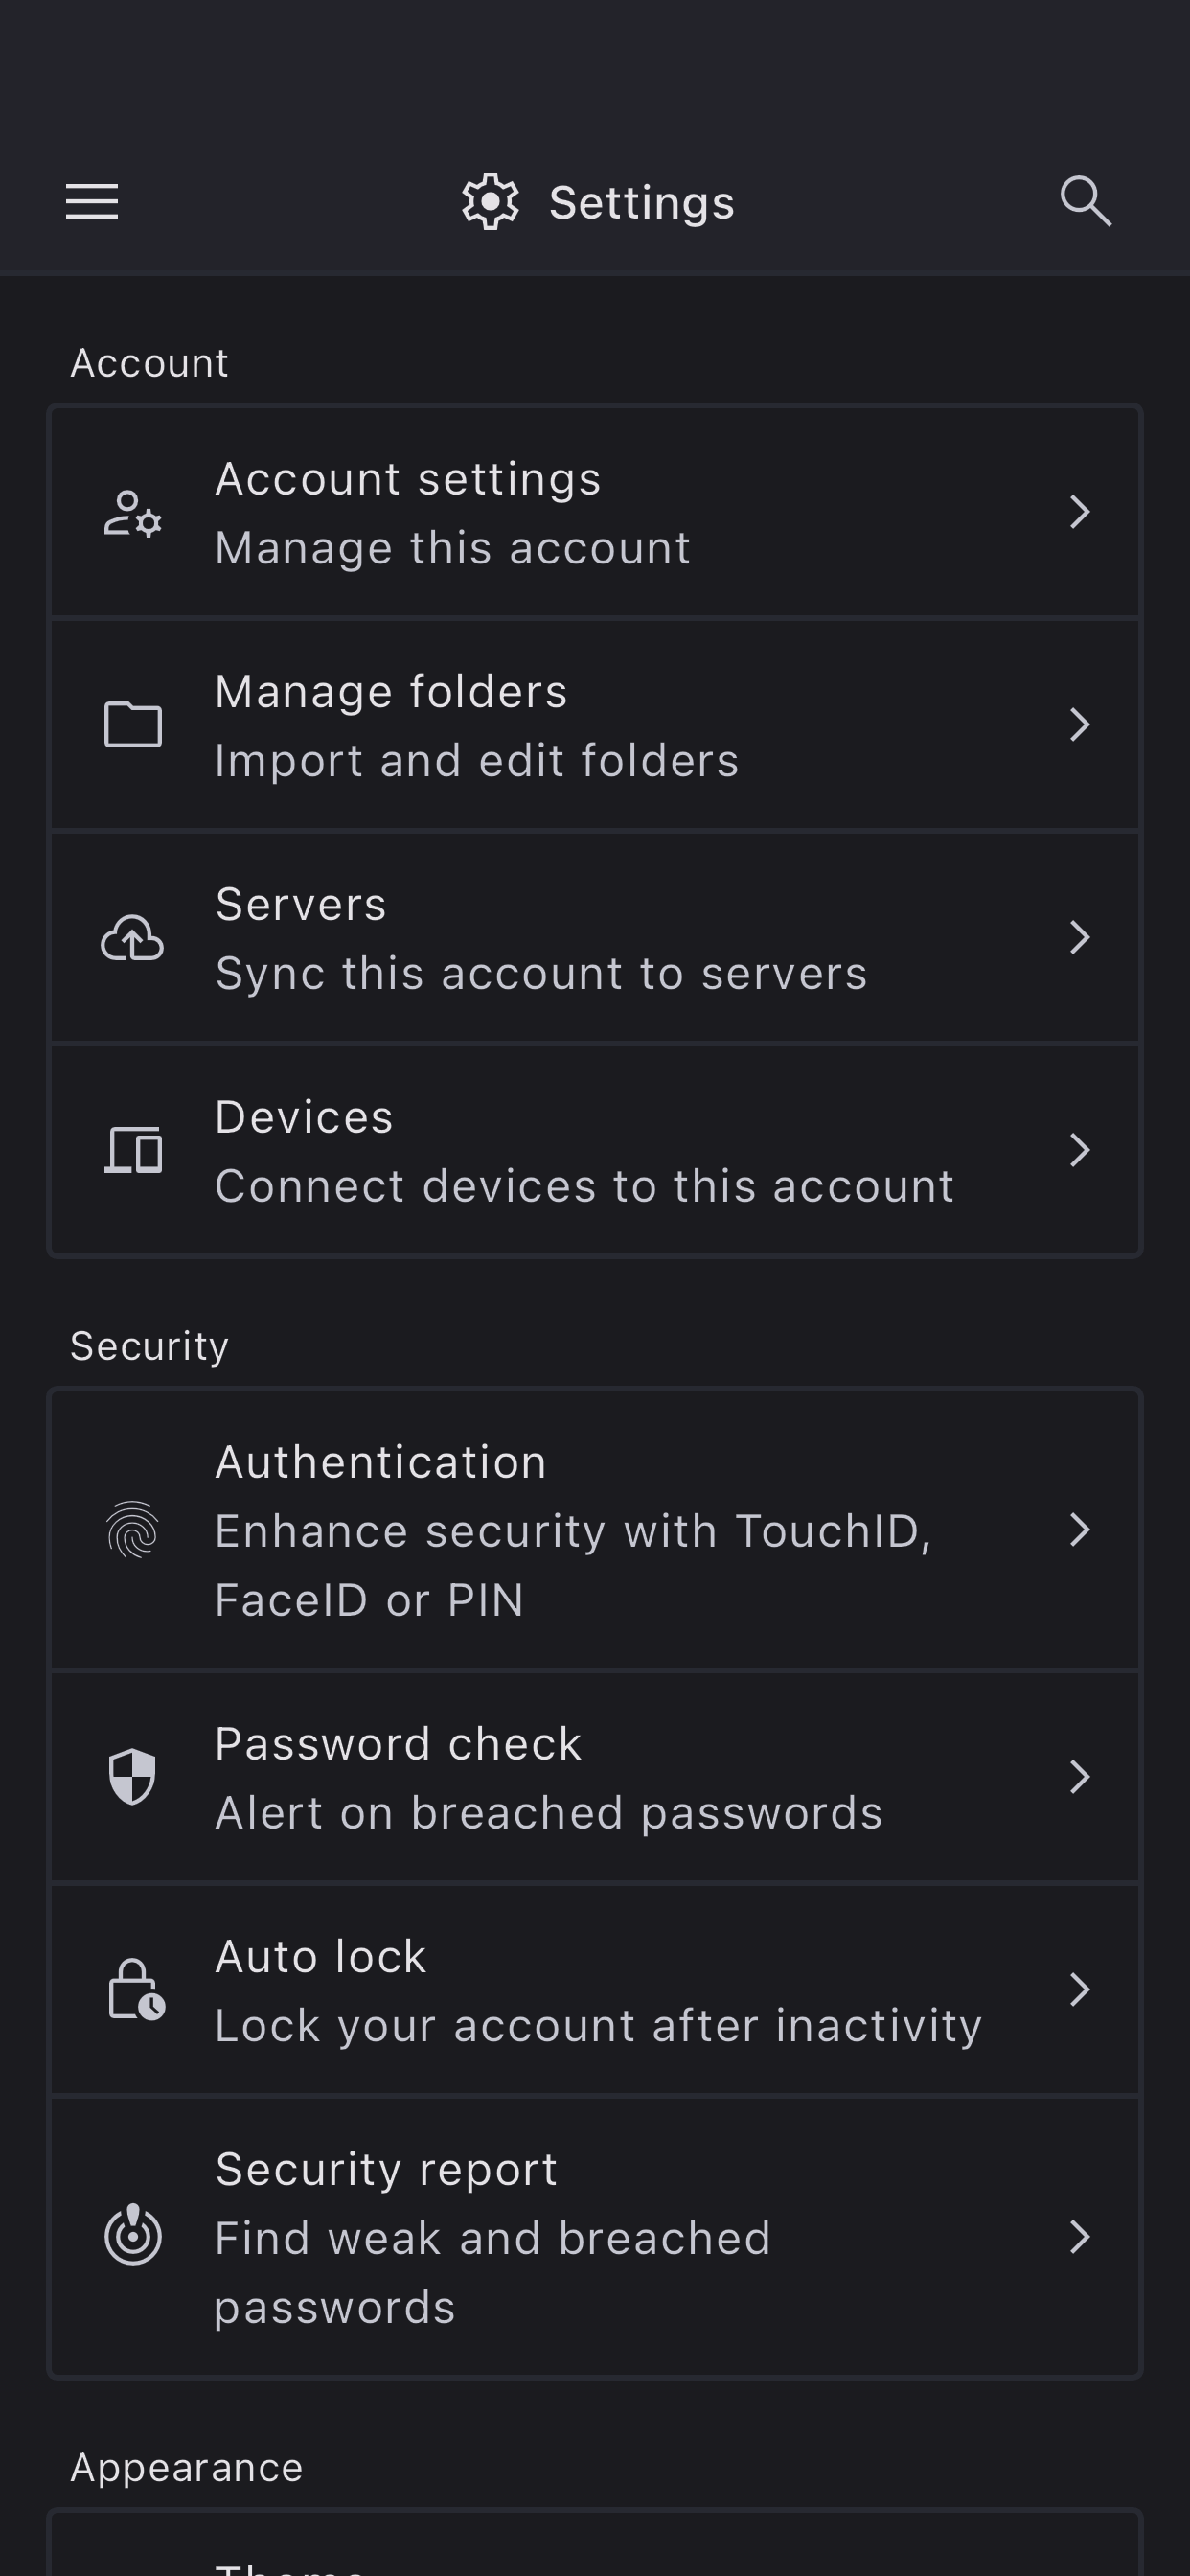
Task: Expand Account settings using its chevron
Action: point(1079,512)
